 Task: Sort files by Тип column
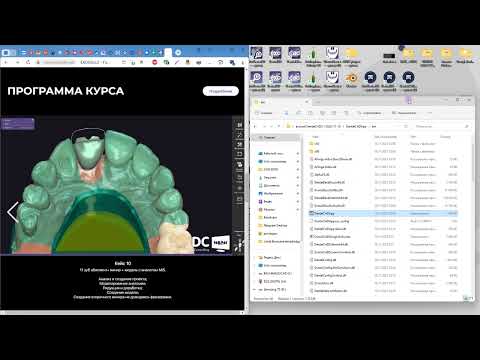pyautogui.click(x=413, y=137)
